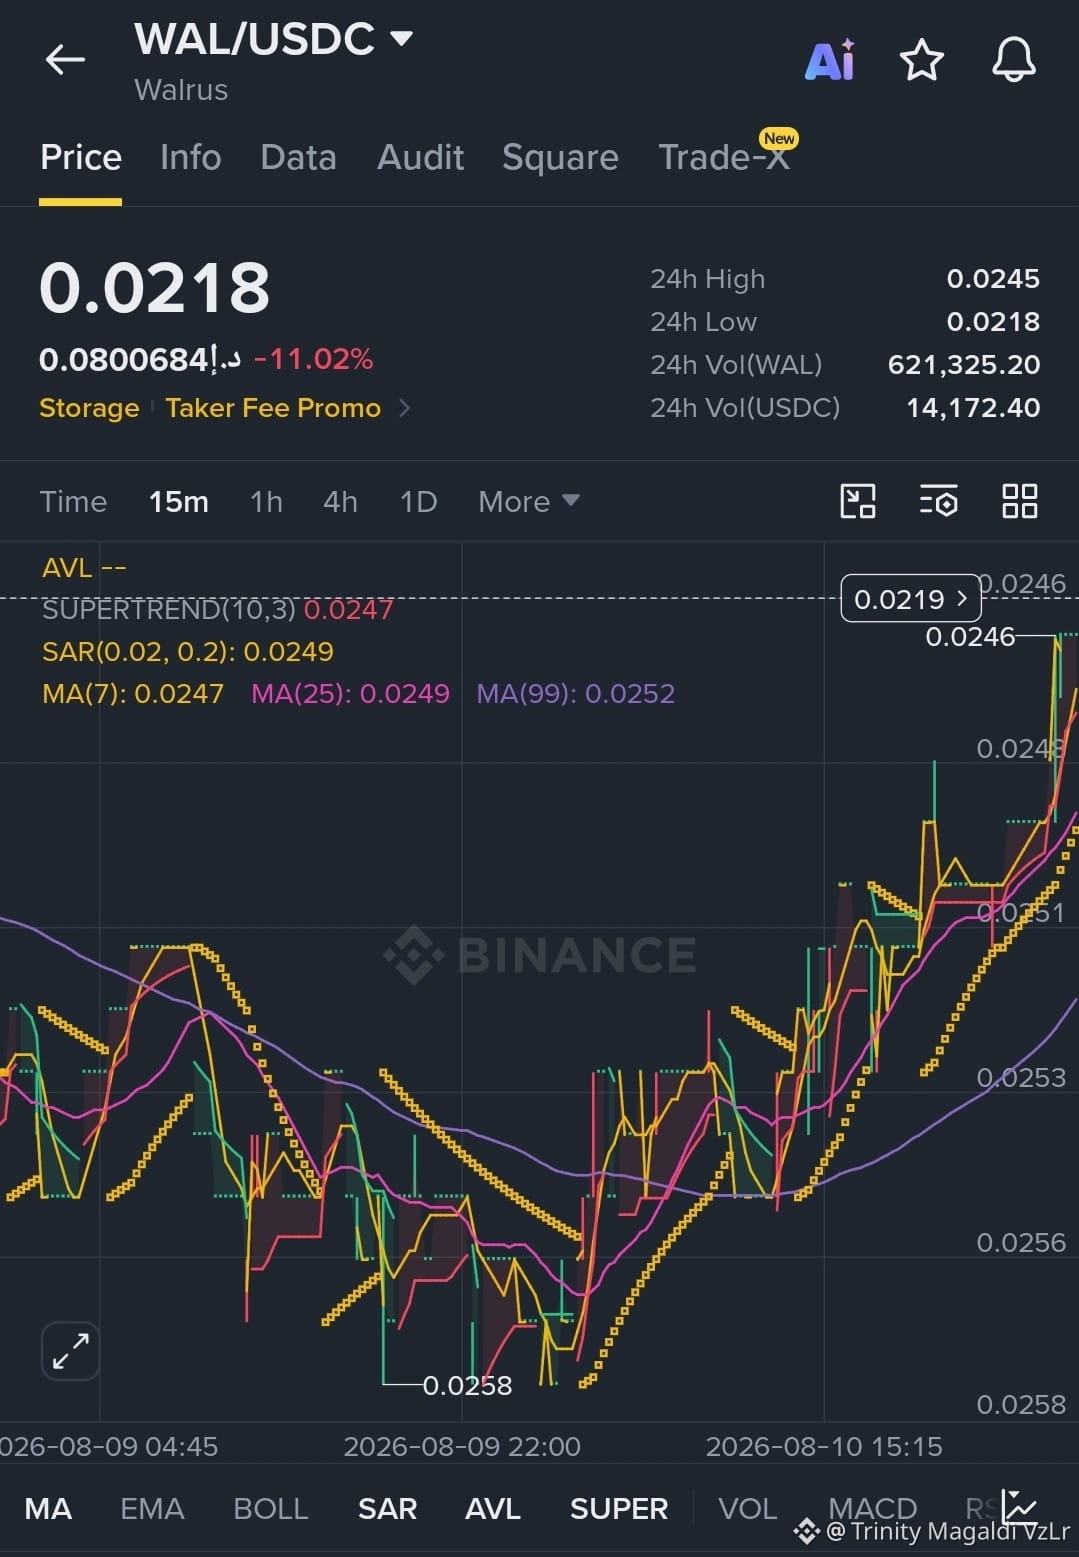The height and width of the screenshot is (1557, 1079).
Task: Toggle the VOL indicator
Action: (x=747, y=1508)
